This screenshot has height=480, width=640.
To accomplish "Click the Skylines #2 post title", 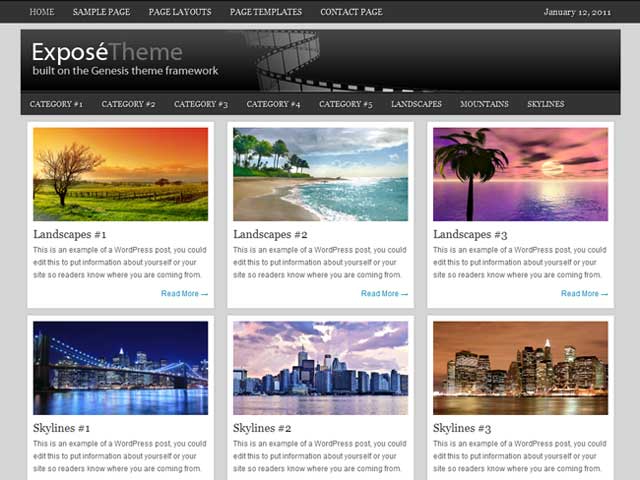I will tap(262, 428).
